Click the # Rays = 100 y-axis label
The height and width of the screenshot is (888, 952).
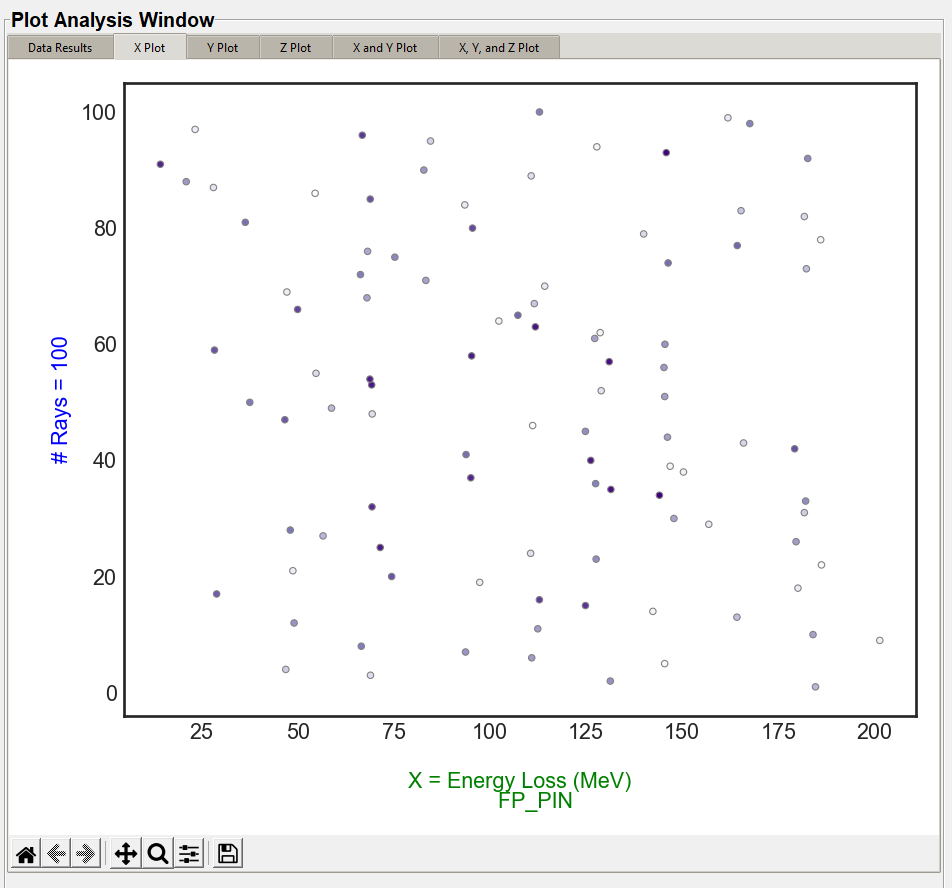(x=60, y=400)
